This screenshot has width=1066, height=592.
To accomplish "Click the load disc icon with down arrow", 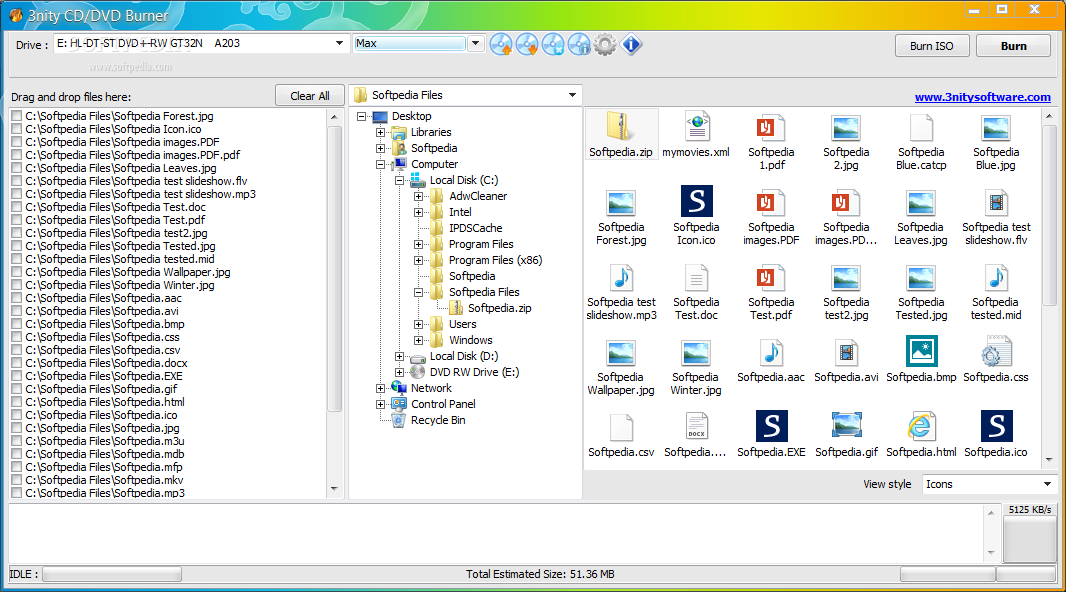I will click(527, 45).
